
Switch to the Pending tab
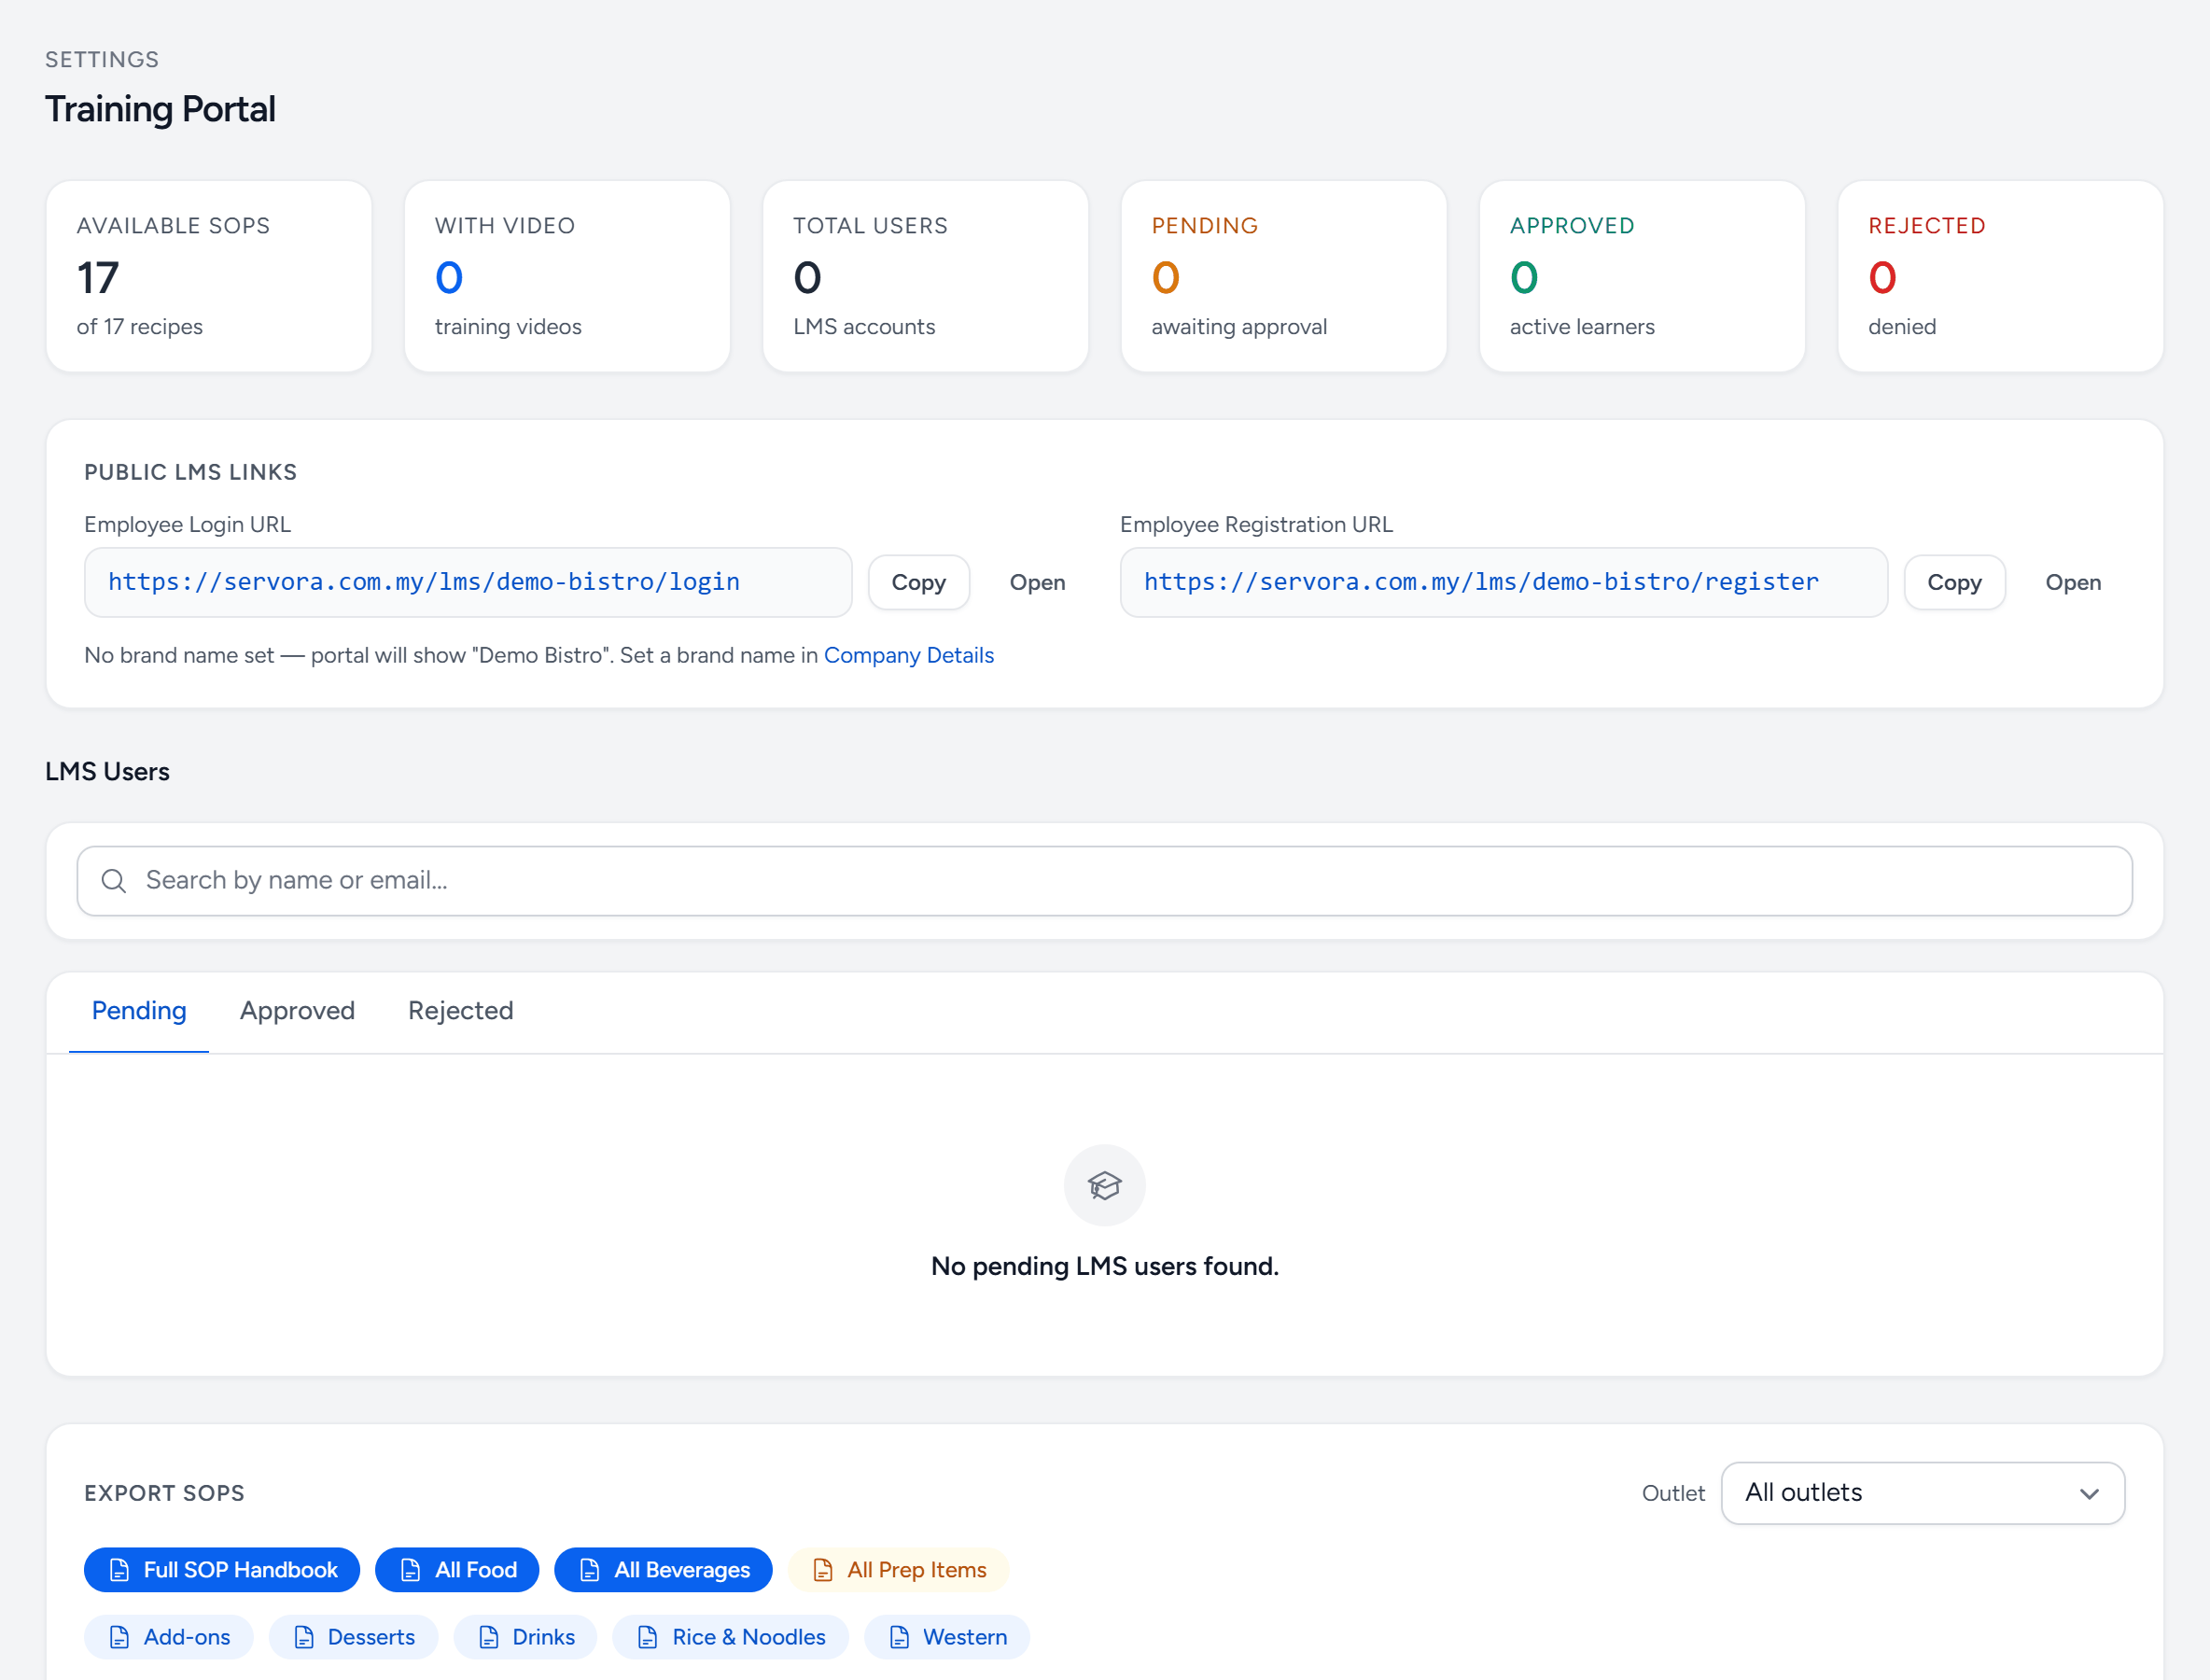139,1011
